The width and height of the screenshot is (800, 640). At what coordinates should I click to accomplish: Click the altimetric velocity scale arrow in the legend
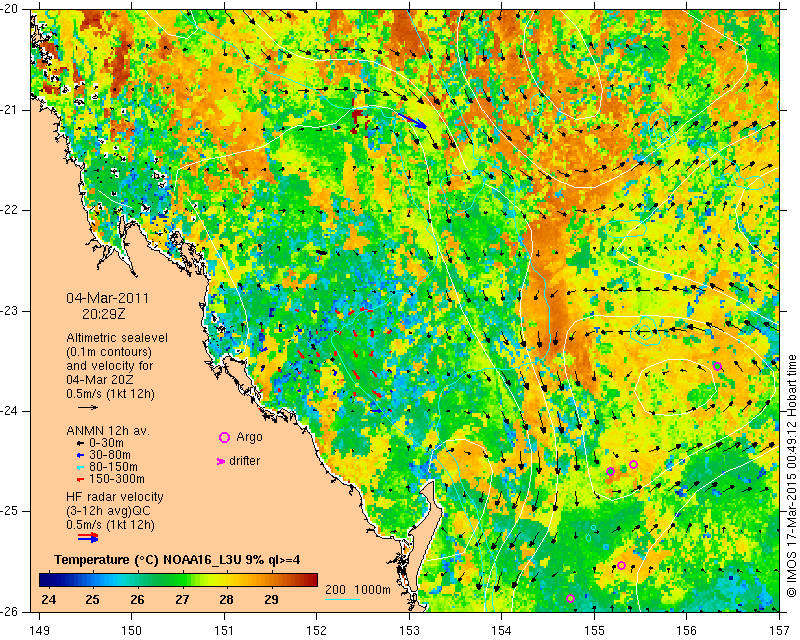pos(88,407)
